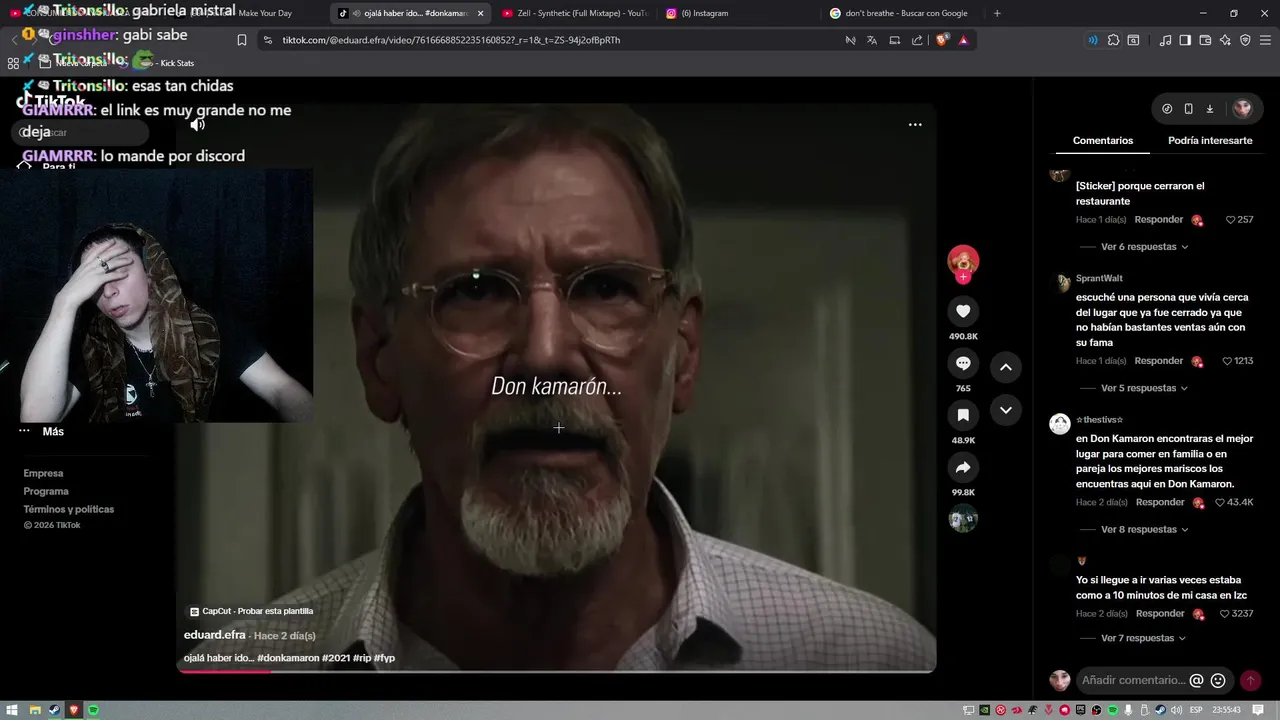Image resolution: width=1280 pixels, height=720 pixels.
Task: Follow creator via the avatar plus button
Action: click(963, 277)
